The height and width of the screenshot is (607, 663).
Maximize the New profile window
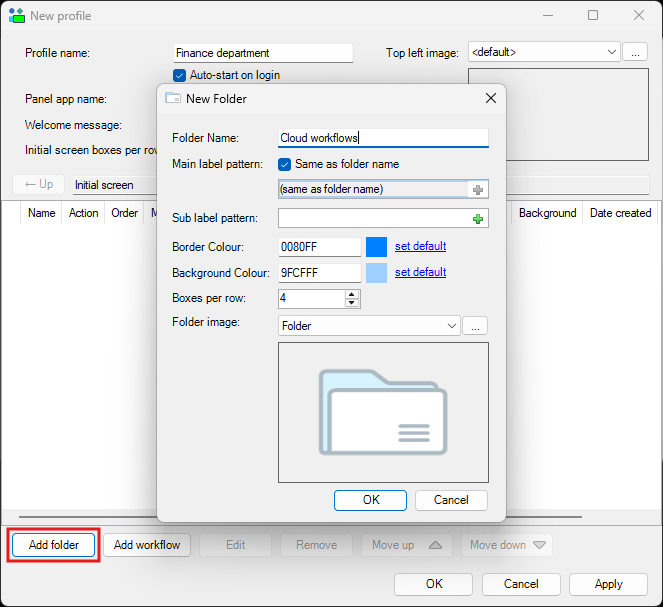coord(593,16)
